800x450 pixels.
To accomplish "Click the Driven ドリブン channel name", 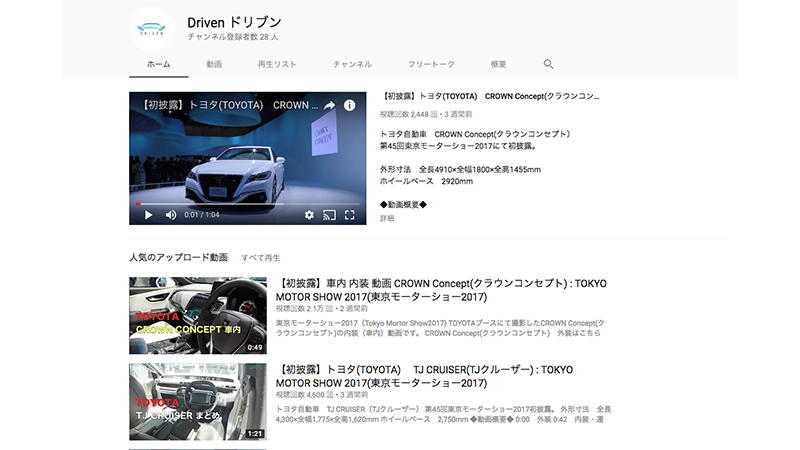I will (234, 22).
